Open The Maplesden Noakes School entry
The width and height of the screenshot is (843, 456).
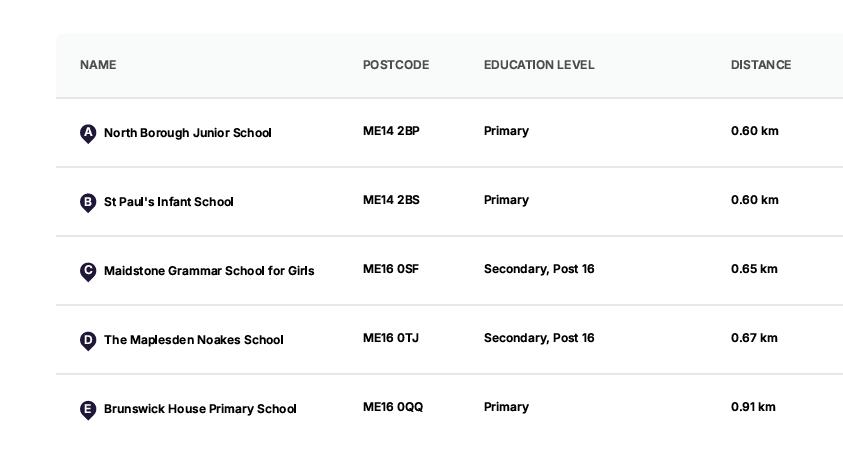[x=193, y=340]
